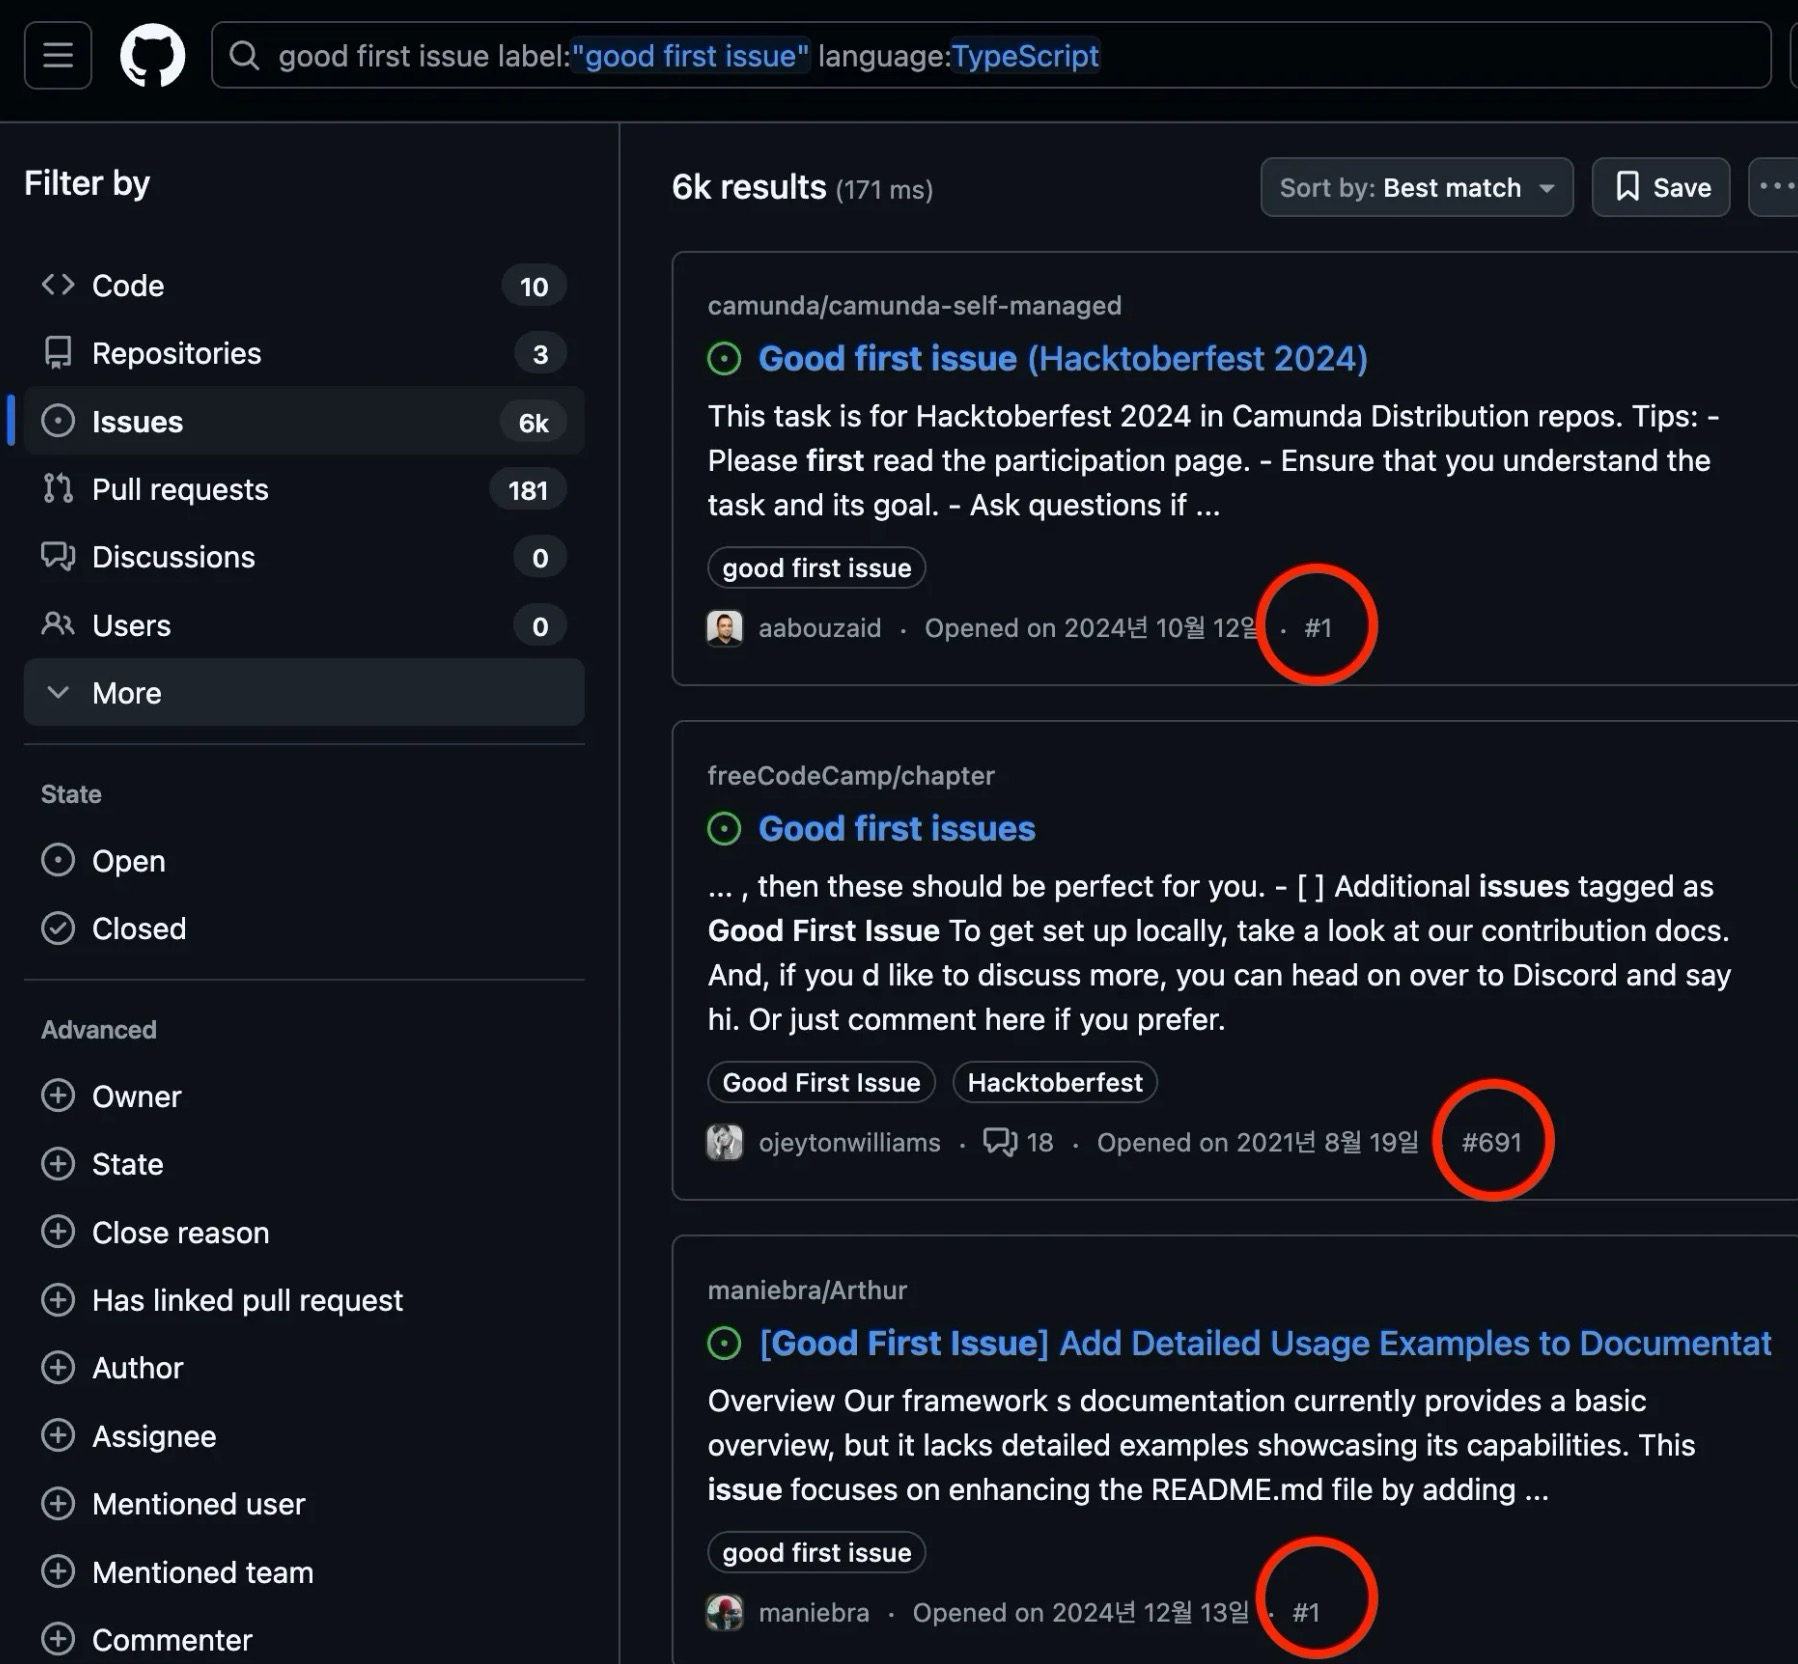Add Commenter advanced filter
1798x1664 pixels.
click(x=146, y=1640)
